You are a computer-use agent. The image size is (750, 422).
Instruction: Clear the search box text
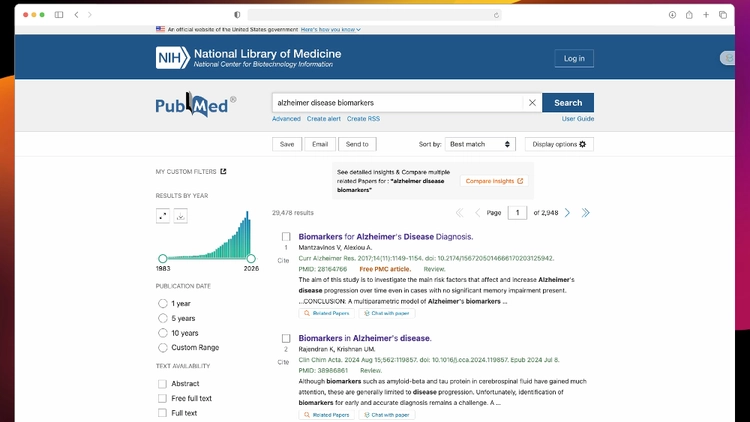point(532,103)
